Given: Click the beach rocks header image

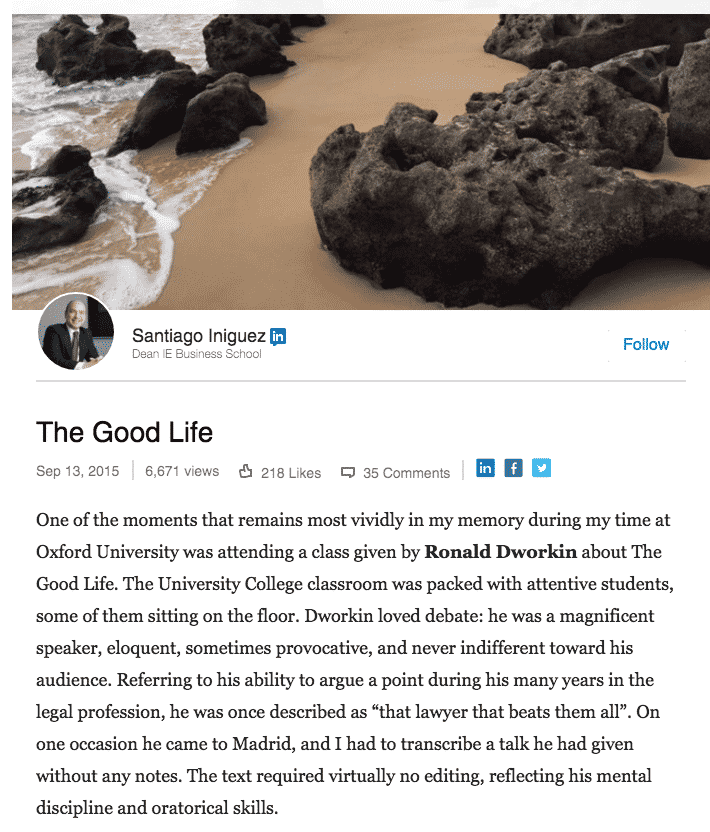Looking at the screenshot, I should pyautogui.click(x=361, y=162).
